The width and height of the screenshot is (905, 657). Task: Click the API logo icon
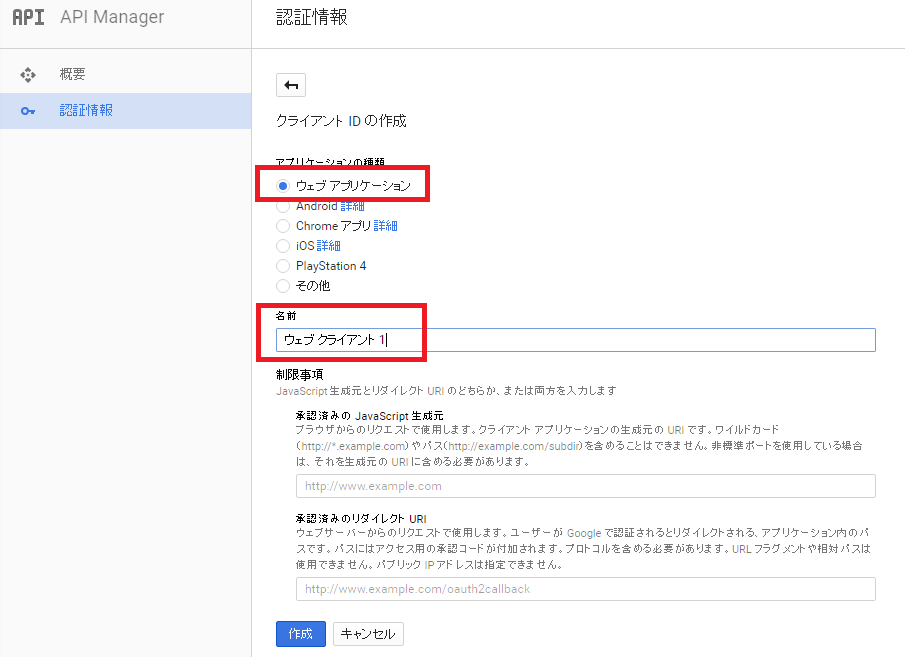[28, 17]
